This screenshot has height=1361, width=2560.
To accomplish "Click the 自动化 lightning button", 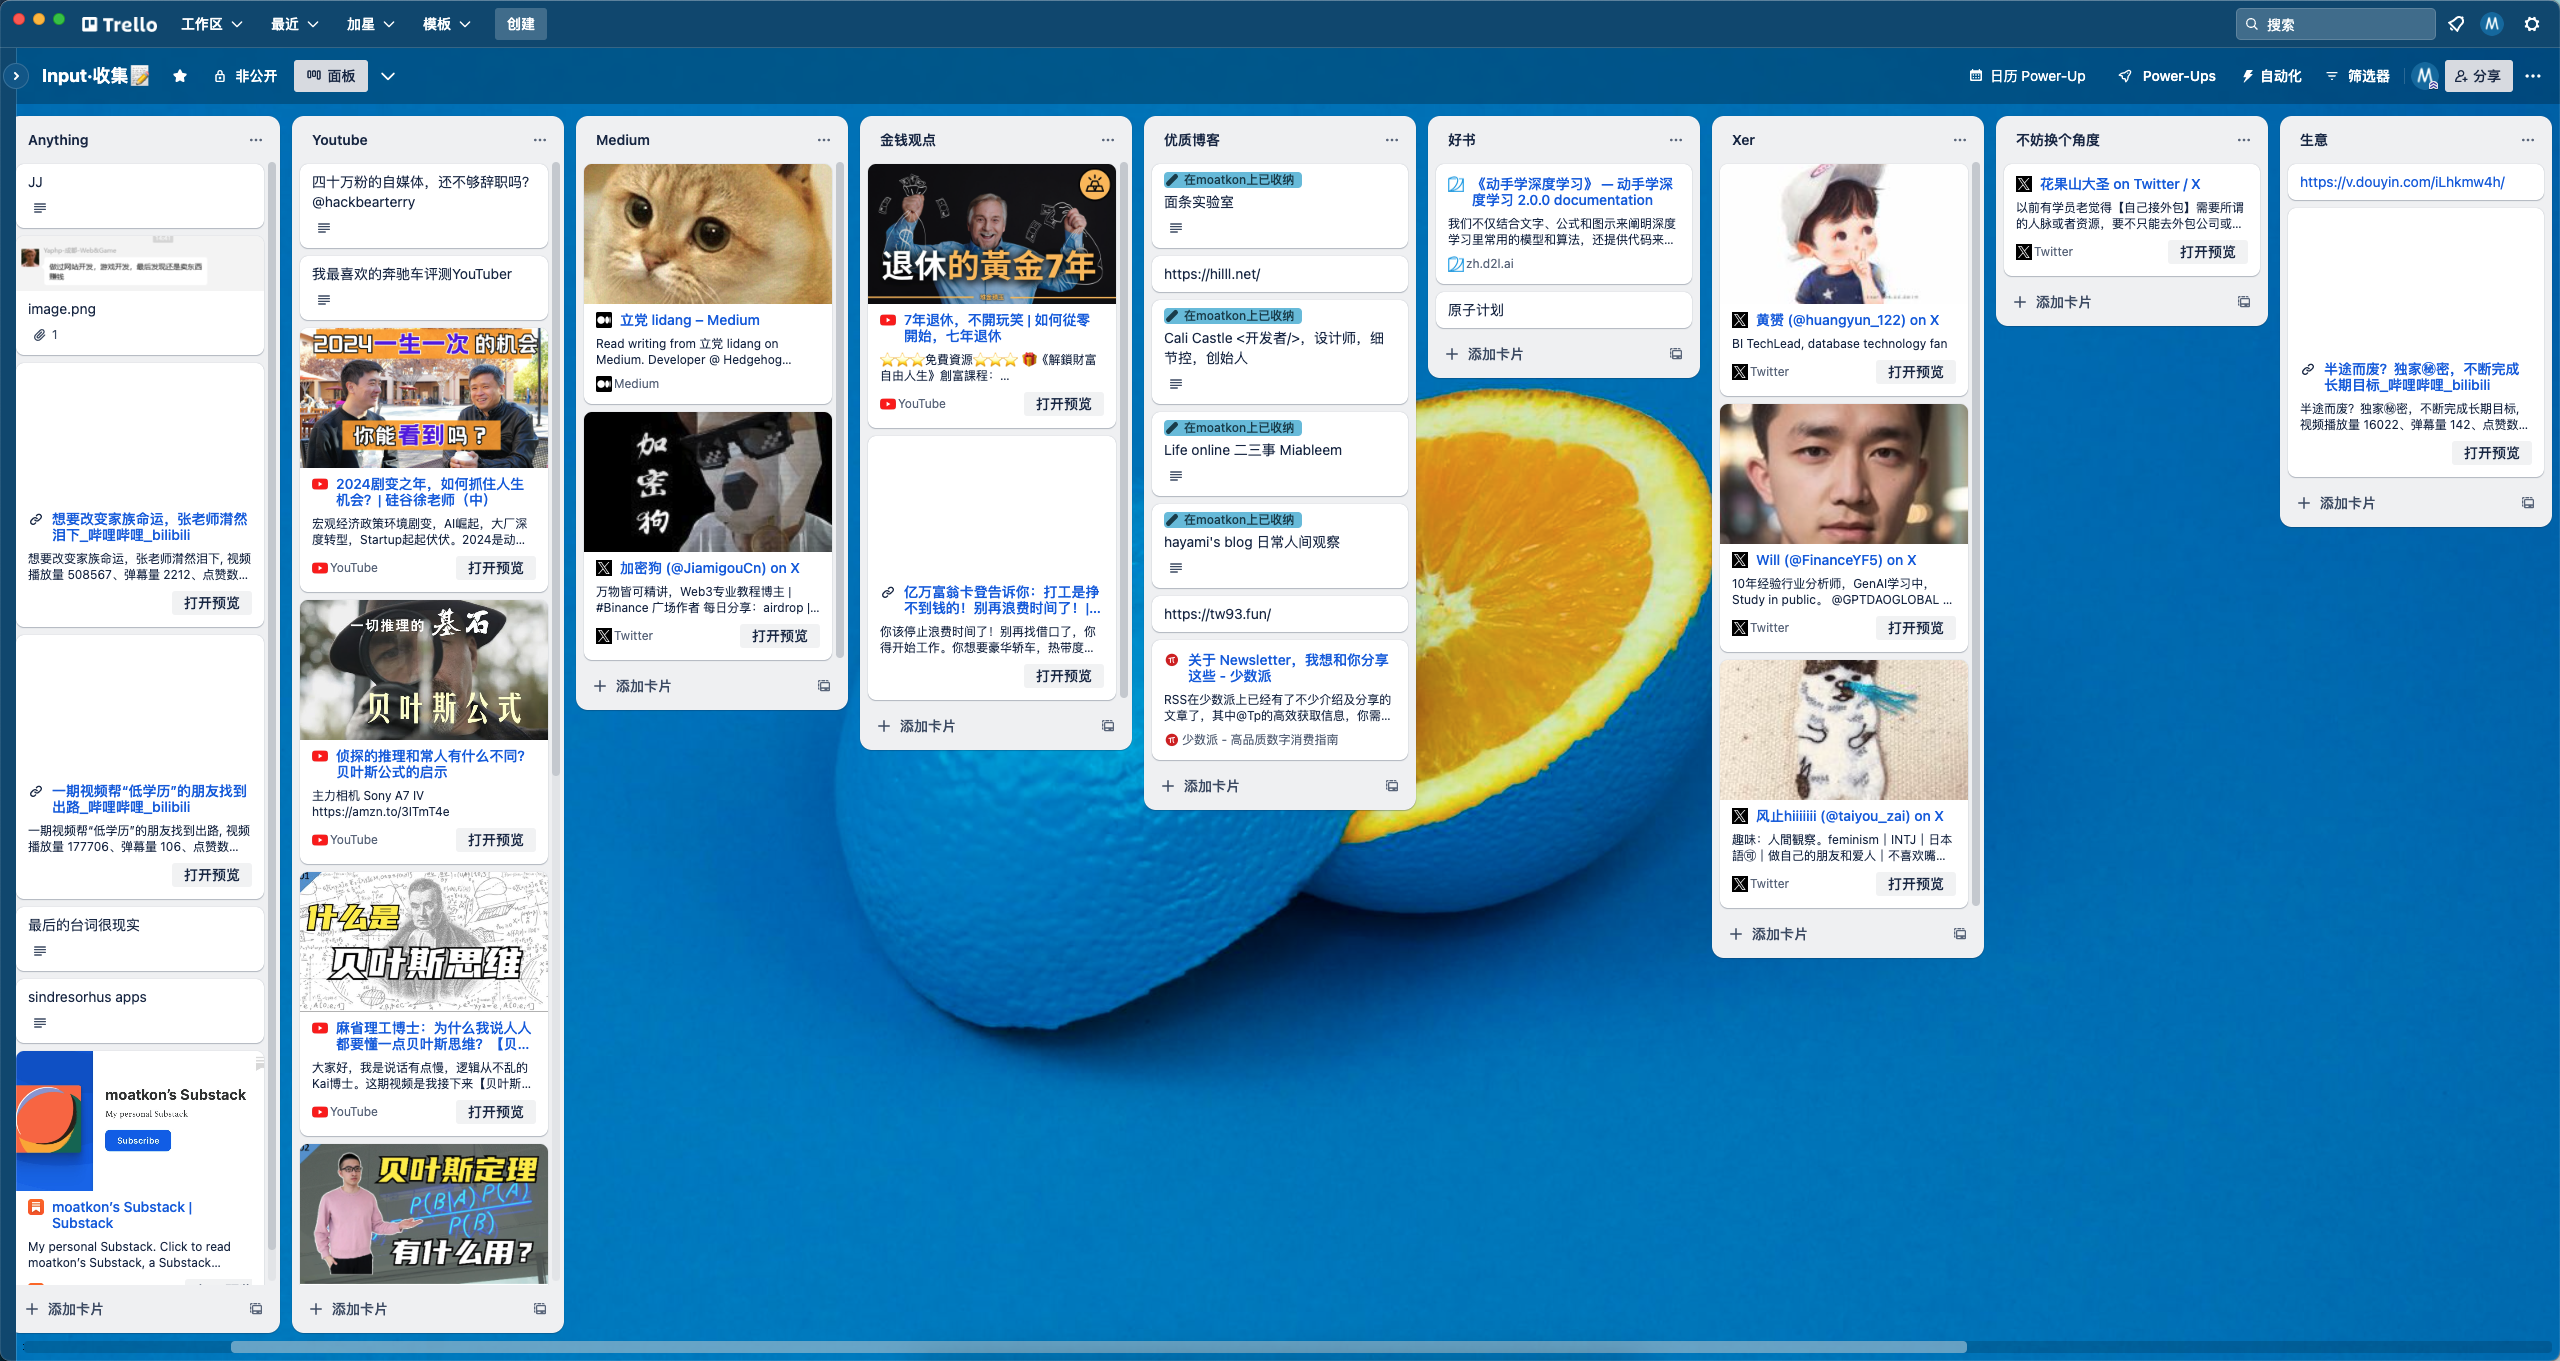I will [x=2272, y=76].
